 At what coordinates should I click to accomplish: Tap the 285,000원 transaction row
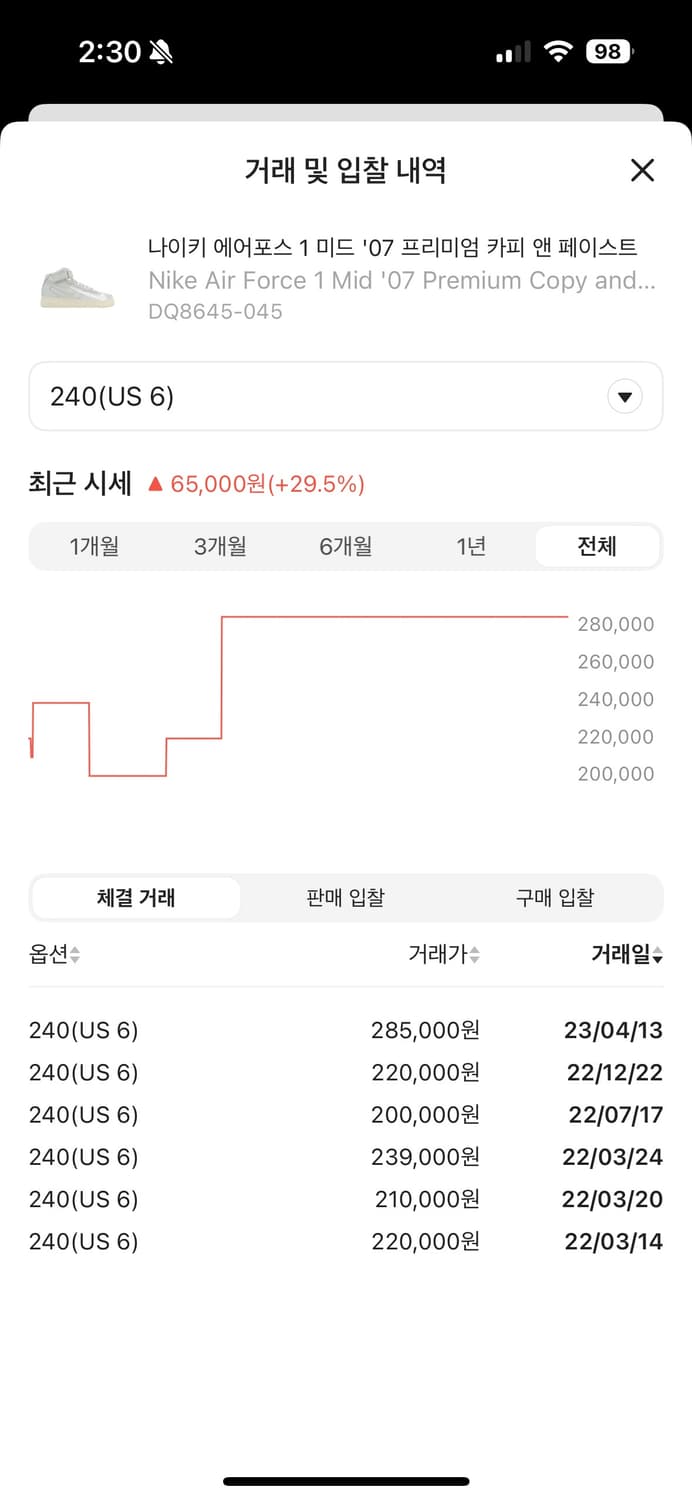coord(346,1030)
